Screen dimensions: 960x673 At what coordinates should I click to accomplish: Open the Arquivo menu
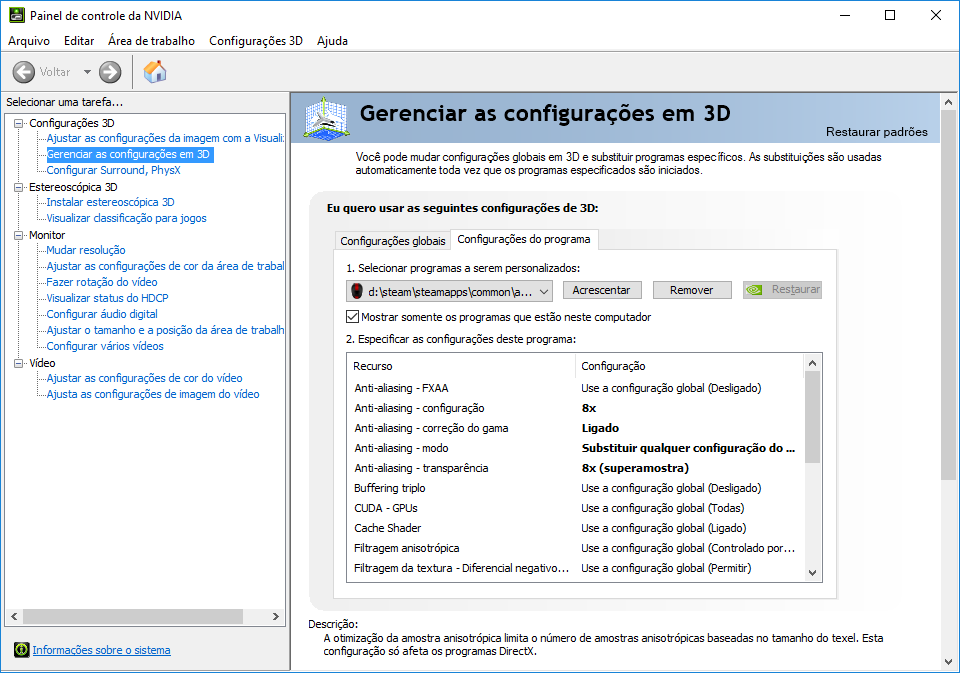pos(29,40)
